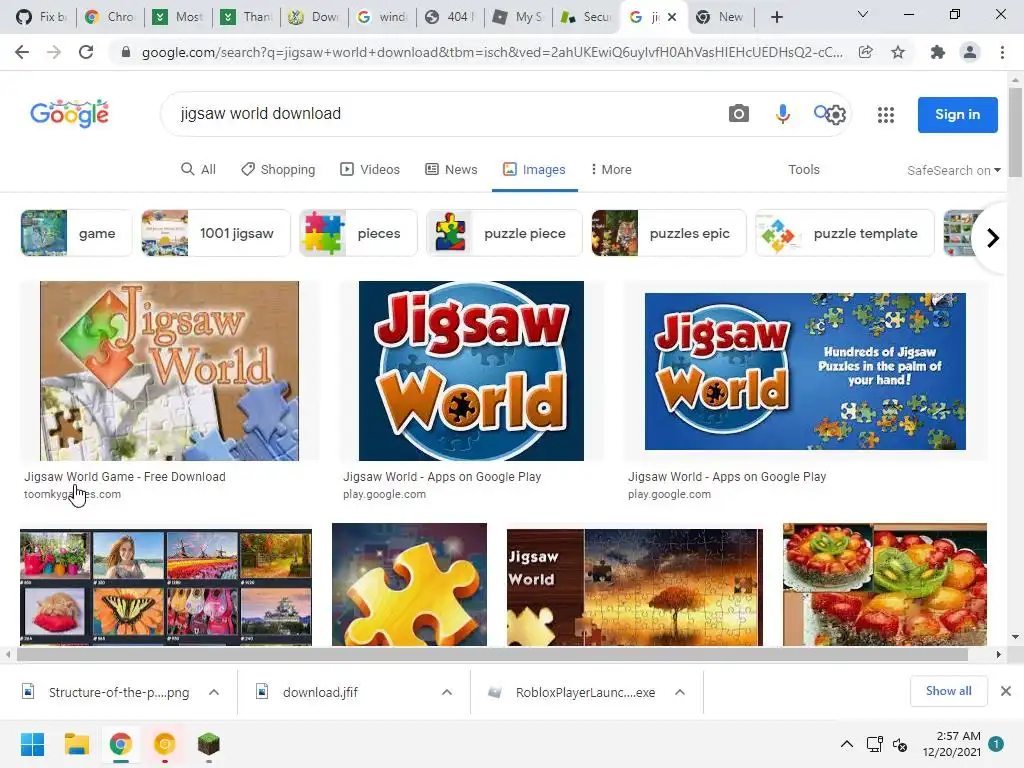Viewport: 1024px width, 768px height.
Task: Switch to the 'My S' tab
Action: click(519, 17)
